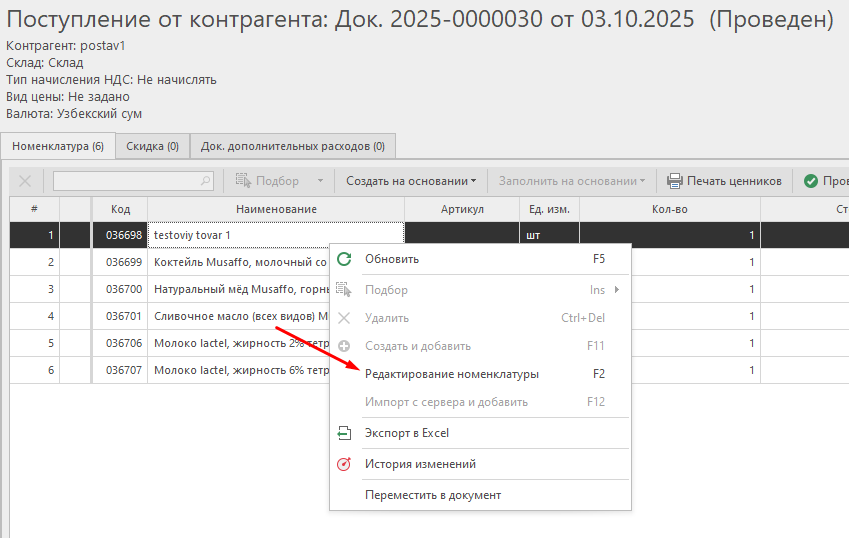Image resolution: width=849 pixels, height=538 pixels.
Task: Expand the Заполнить на основании dropdown
Action: click(571, 181)
